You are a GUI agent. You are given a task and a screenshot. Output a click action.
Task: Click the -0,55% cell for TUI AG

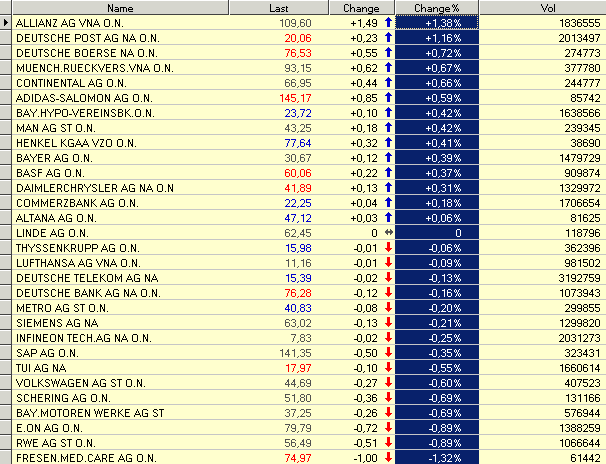point(437,368)
